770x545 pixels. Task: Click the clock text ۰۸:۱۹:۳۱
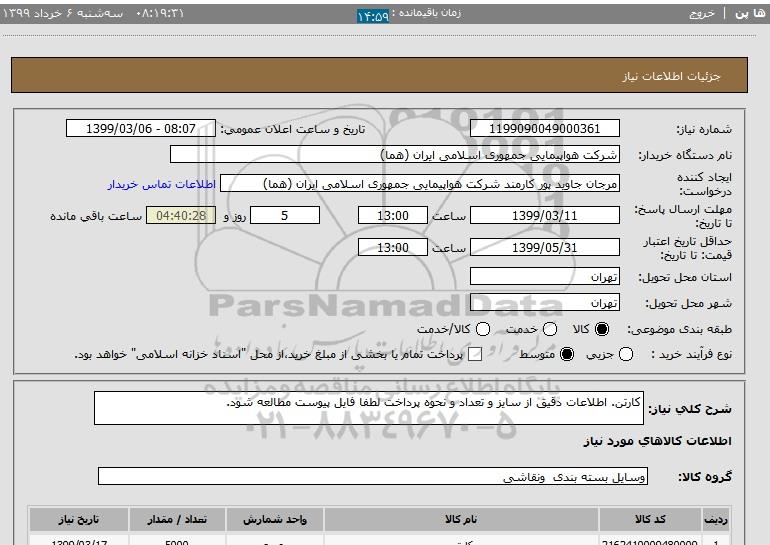point(159,13)
